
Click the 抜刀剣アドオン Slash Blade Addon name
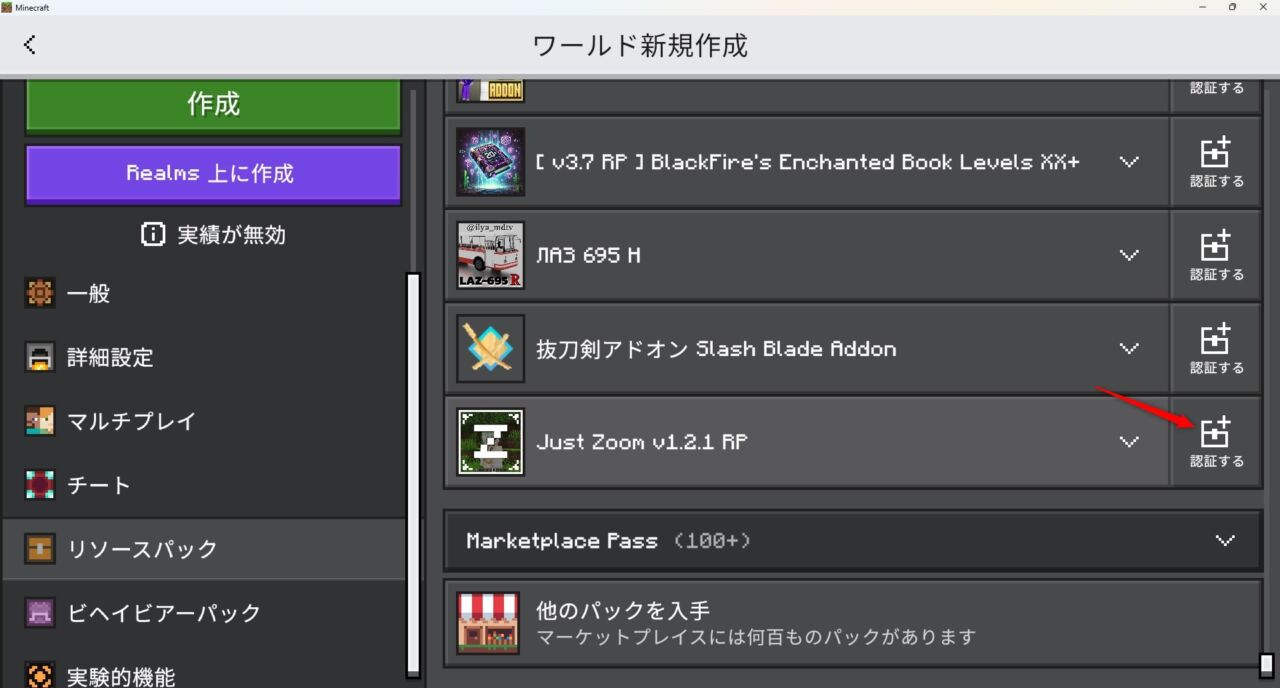pyautogui.click(x=716, y=348)
